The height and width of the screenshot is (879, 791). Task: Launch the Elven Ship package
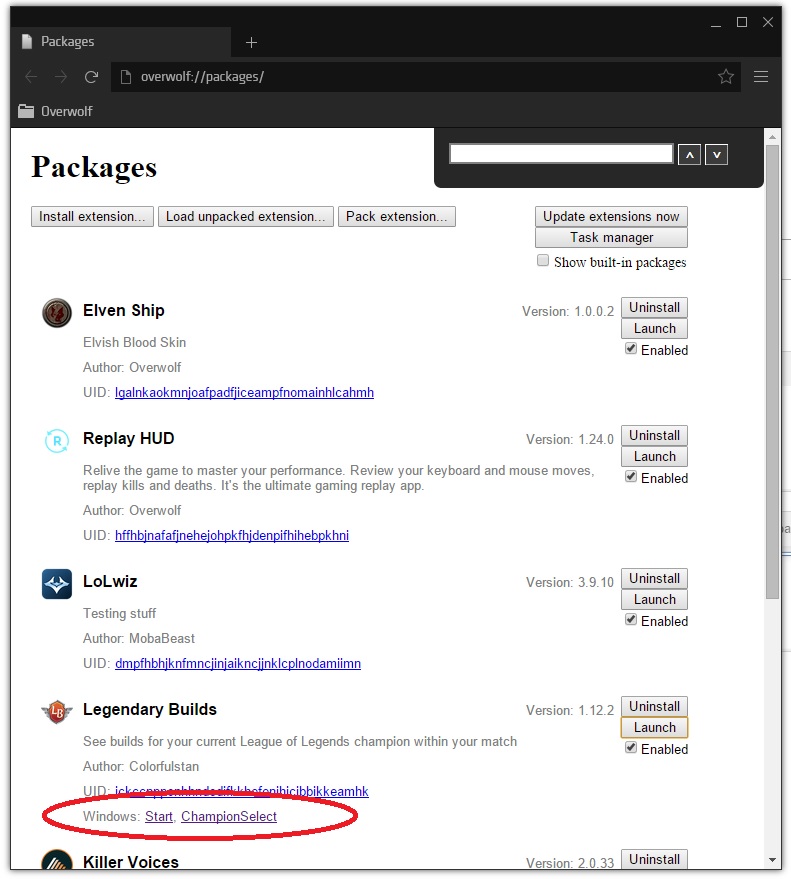pos(654,329)
